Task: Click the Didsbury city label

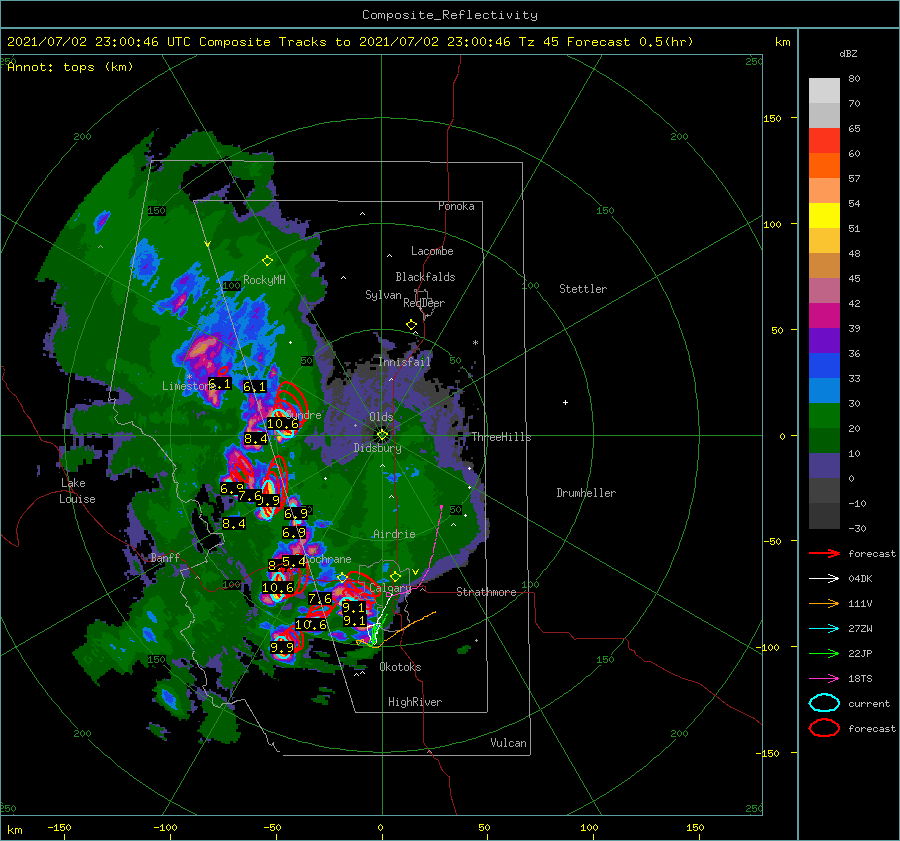Action: click(x=378, y=448)
